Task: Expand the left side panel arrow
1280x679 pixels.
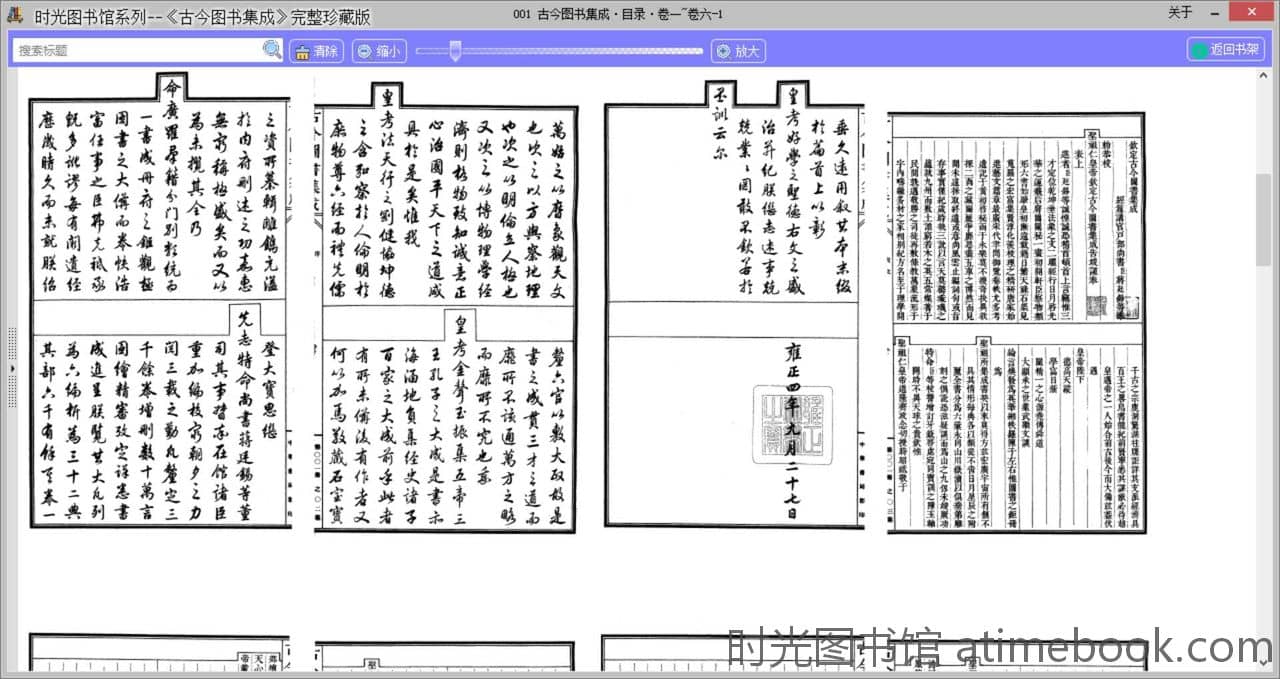Action: click(11, 368)
